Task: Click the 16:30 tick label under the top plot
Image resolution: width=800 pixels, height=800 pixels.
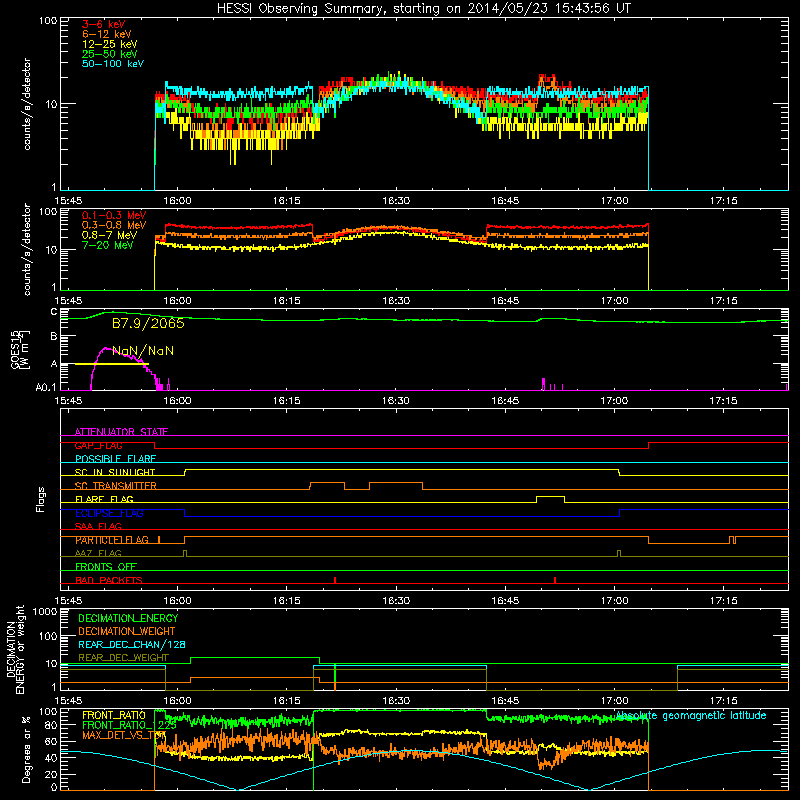Action: [396, 201]
